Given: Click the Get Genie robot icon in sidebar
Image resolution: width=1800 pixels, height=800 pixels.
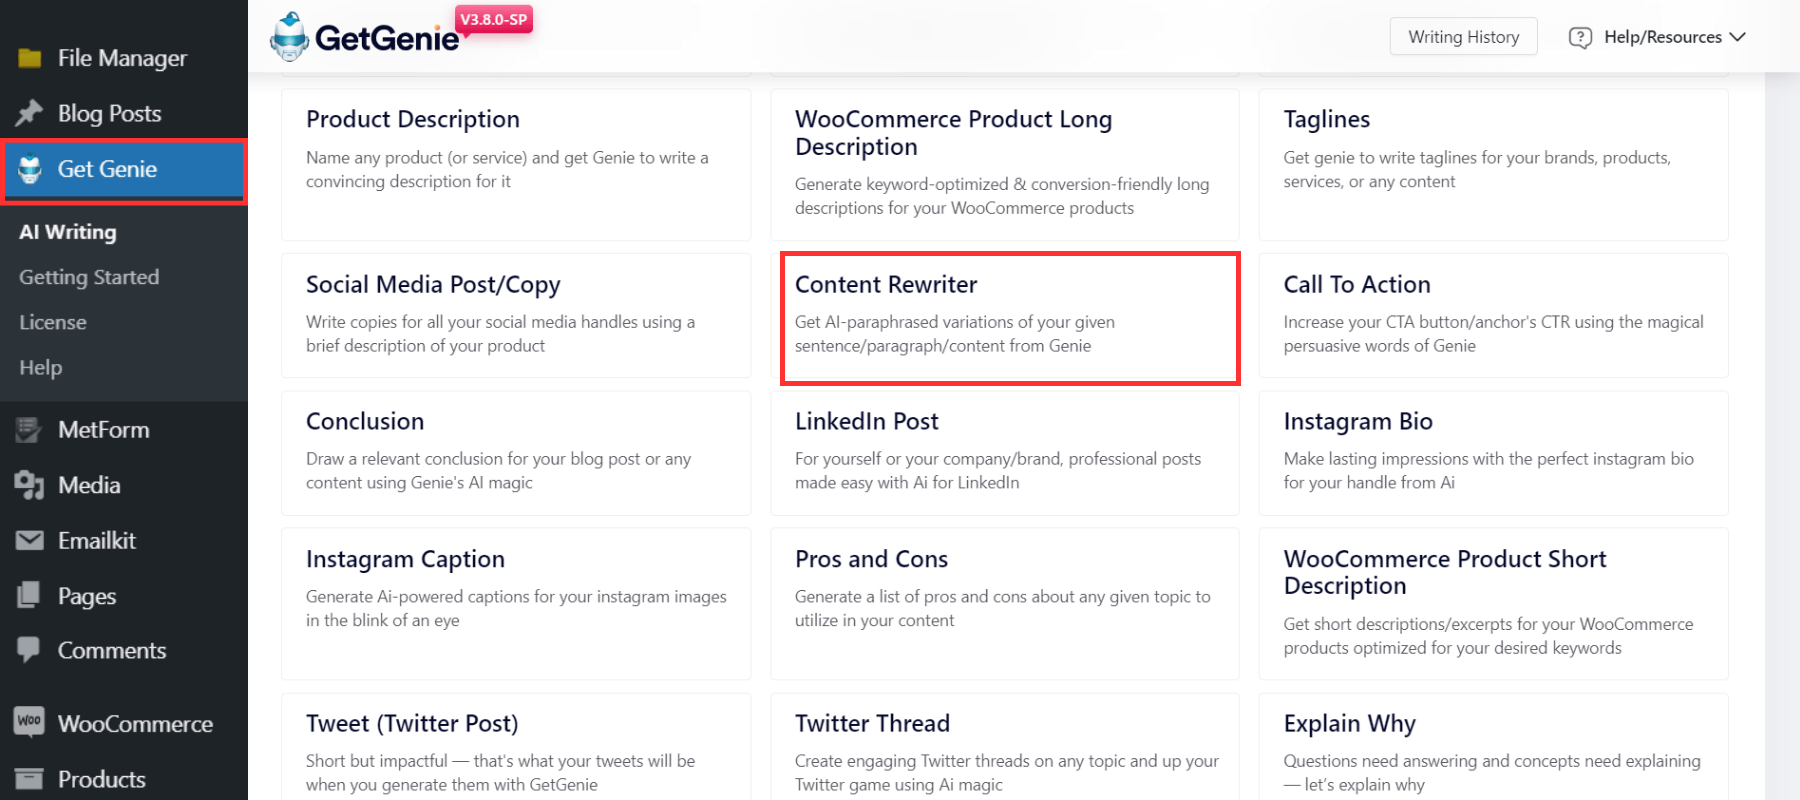Looking at the screenshot, I should [30, 169].
